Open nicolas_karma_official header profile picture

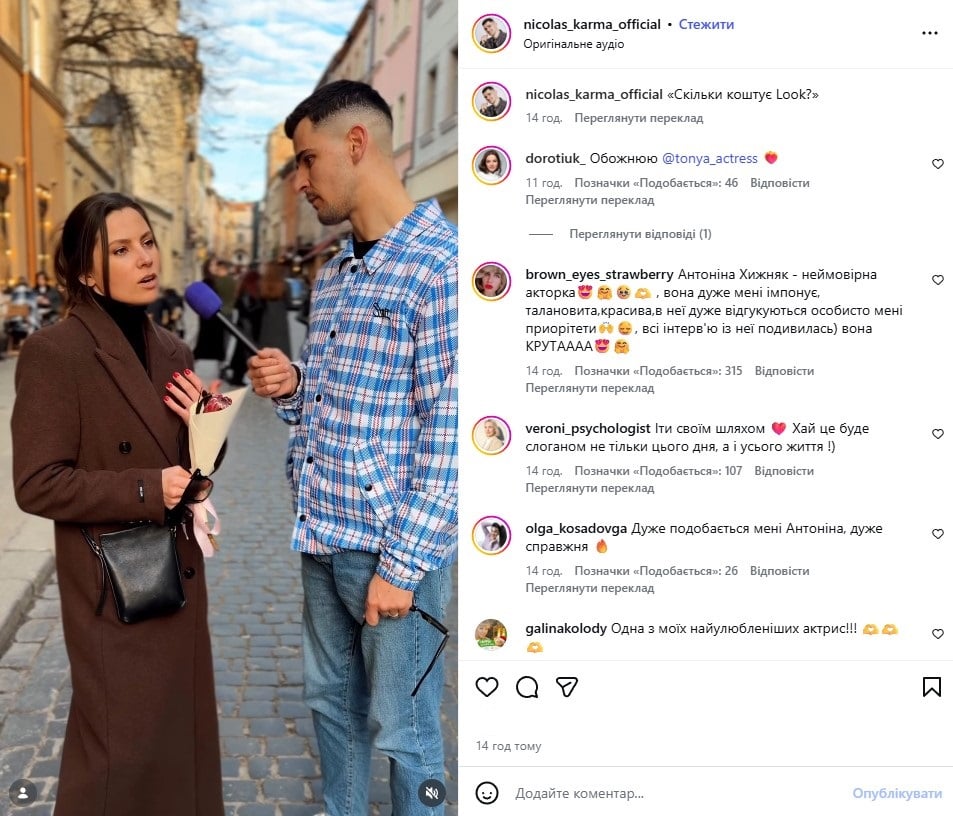(x=491, y=33)
